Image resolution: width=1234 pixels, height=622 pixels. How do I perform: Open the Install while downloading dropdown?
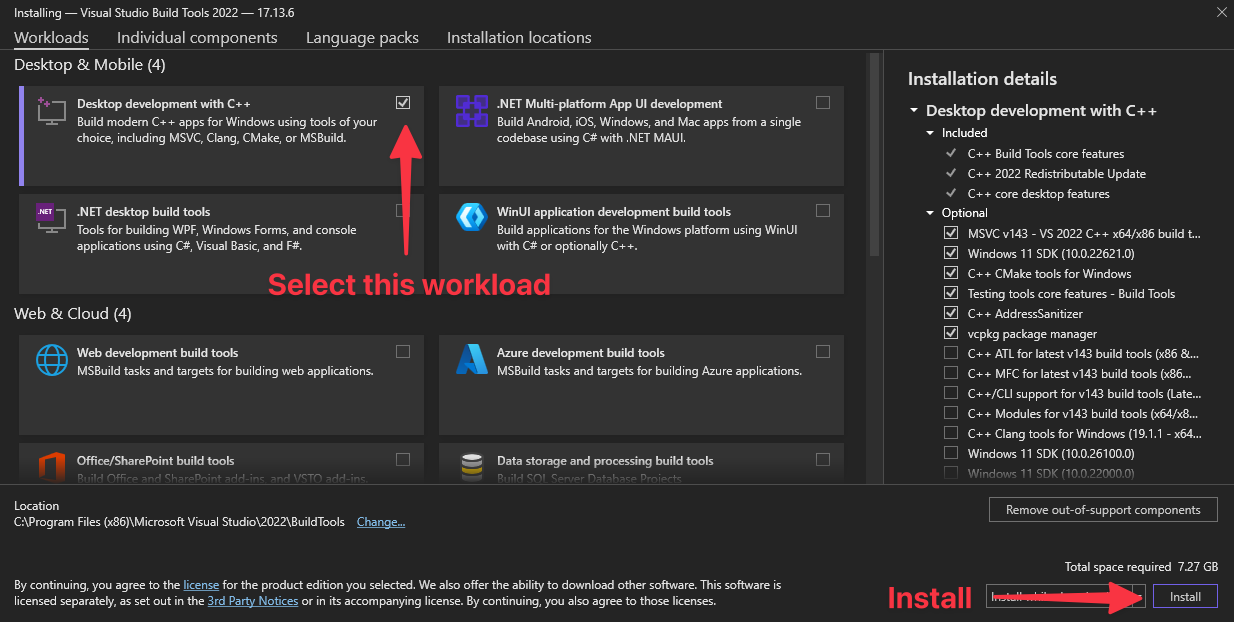(1137, 596)
